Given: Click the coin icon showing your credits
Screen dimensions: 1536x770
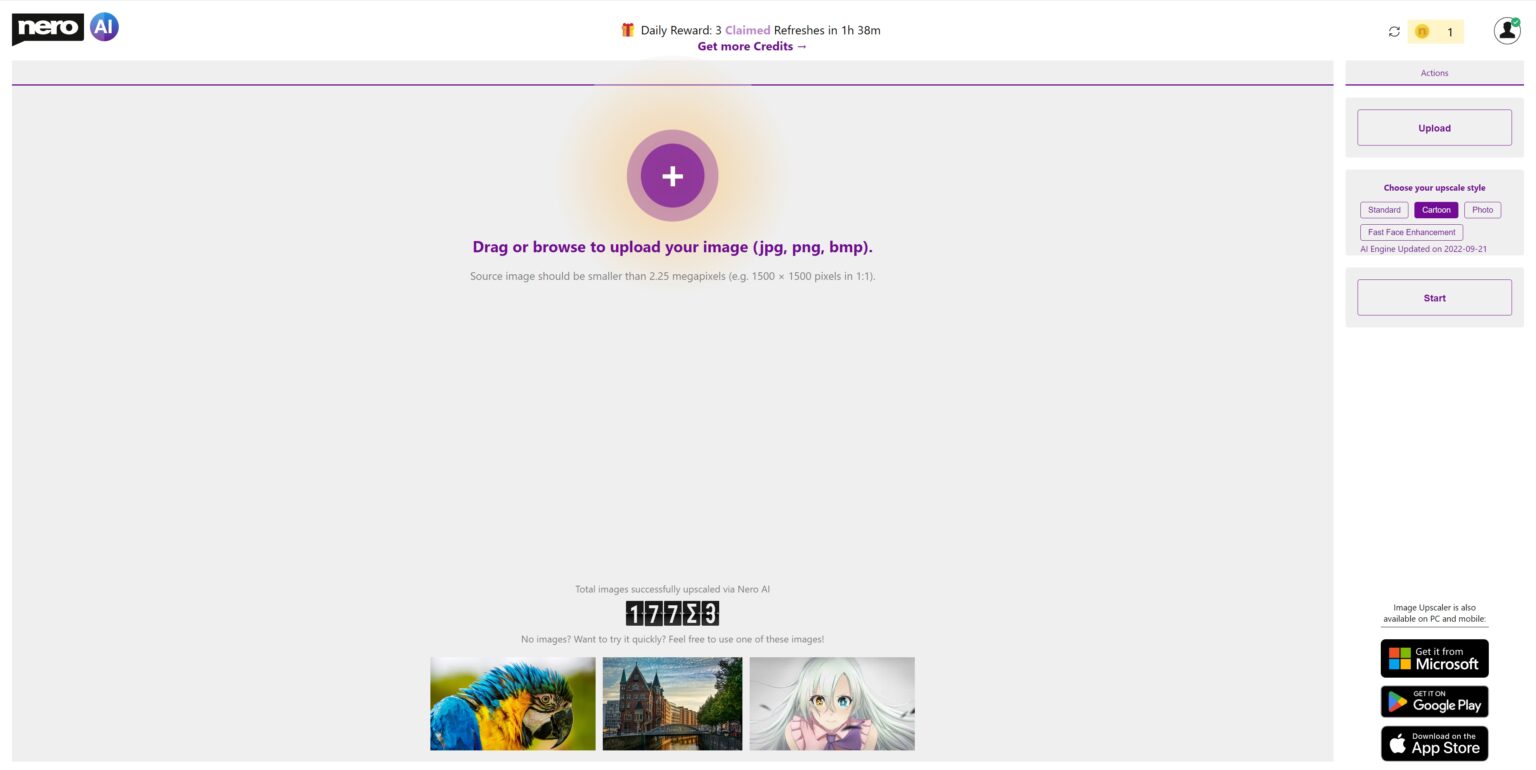Looking at the screenshot, I should 1423,31.
